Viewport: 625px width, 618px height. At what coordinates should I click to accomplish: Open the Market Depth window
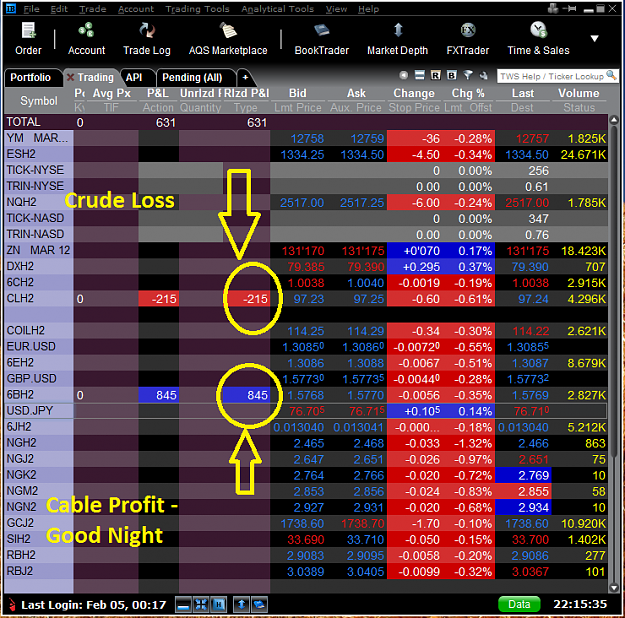coord(397,39)
